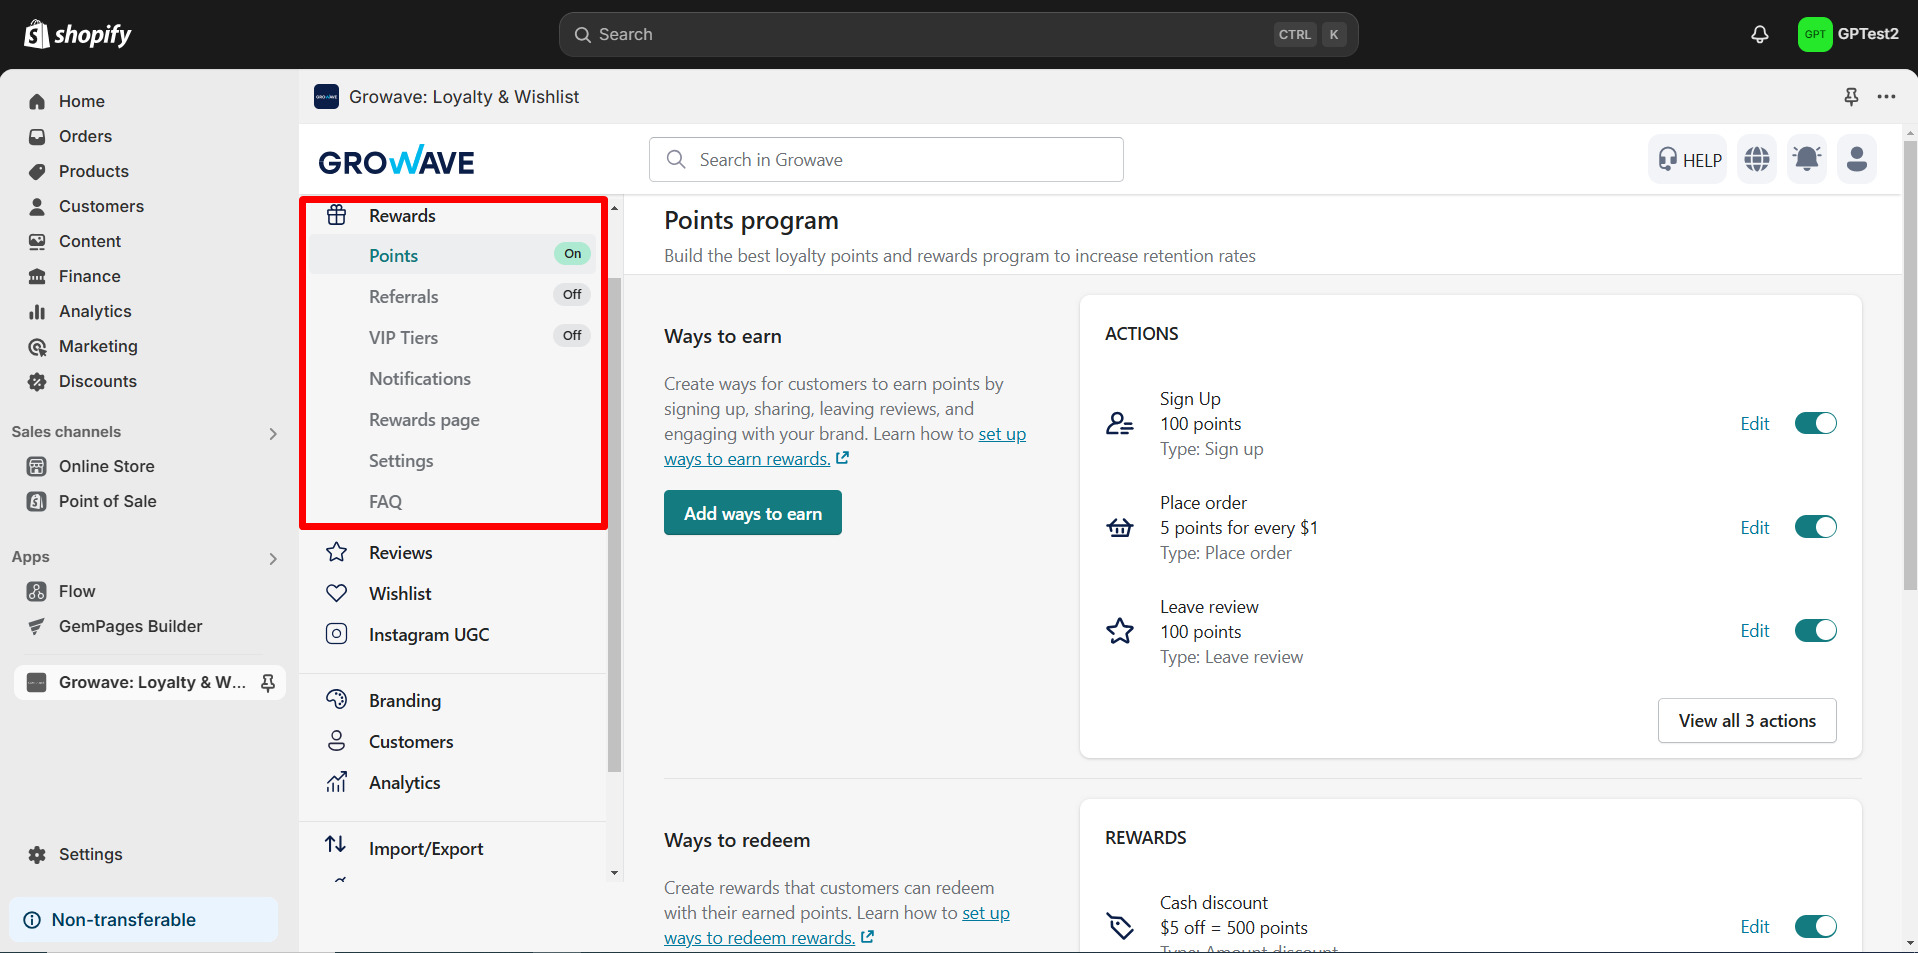Click the Import/Export arrows icon
Image resolution: width=1918 pixels, height=953 pixels.
pyautogui.click(x=336, y=844)
